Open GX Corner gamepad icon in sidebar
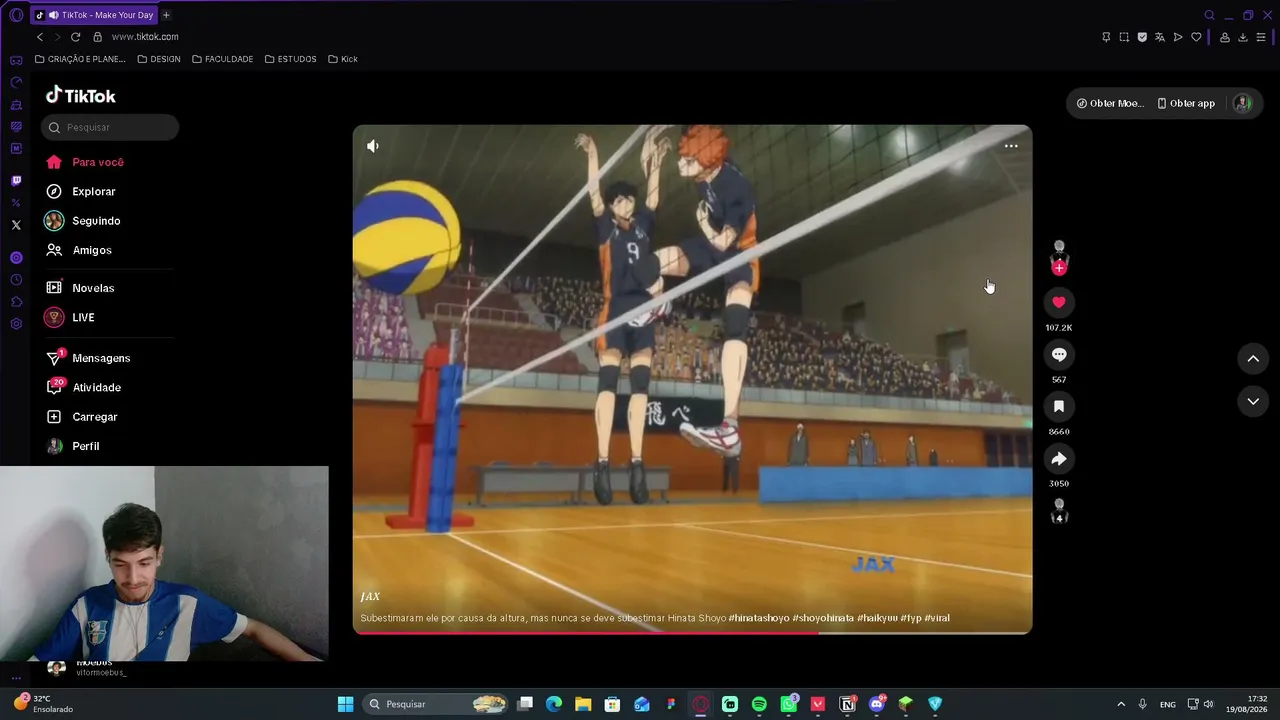Image resolution: width=1280 pixels, height=720 pixels. coord(16,61)
